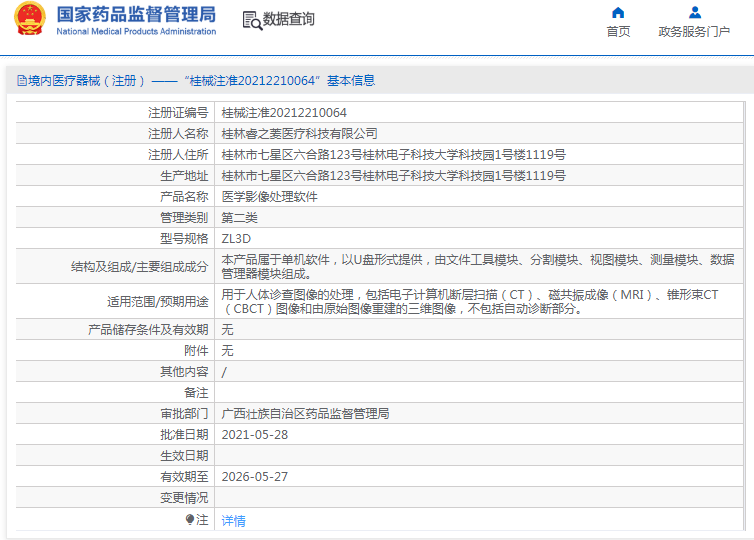Screen dimensions: 754x540
Task: Select 广西壮族自治区药品监督管理局 approval department
Action: click(305, 414)
